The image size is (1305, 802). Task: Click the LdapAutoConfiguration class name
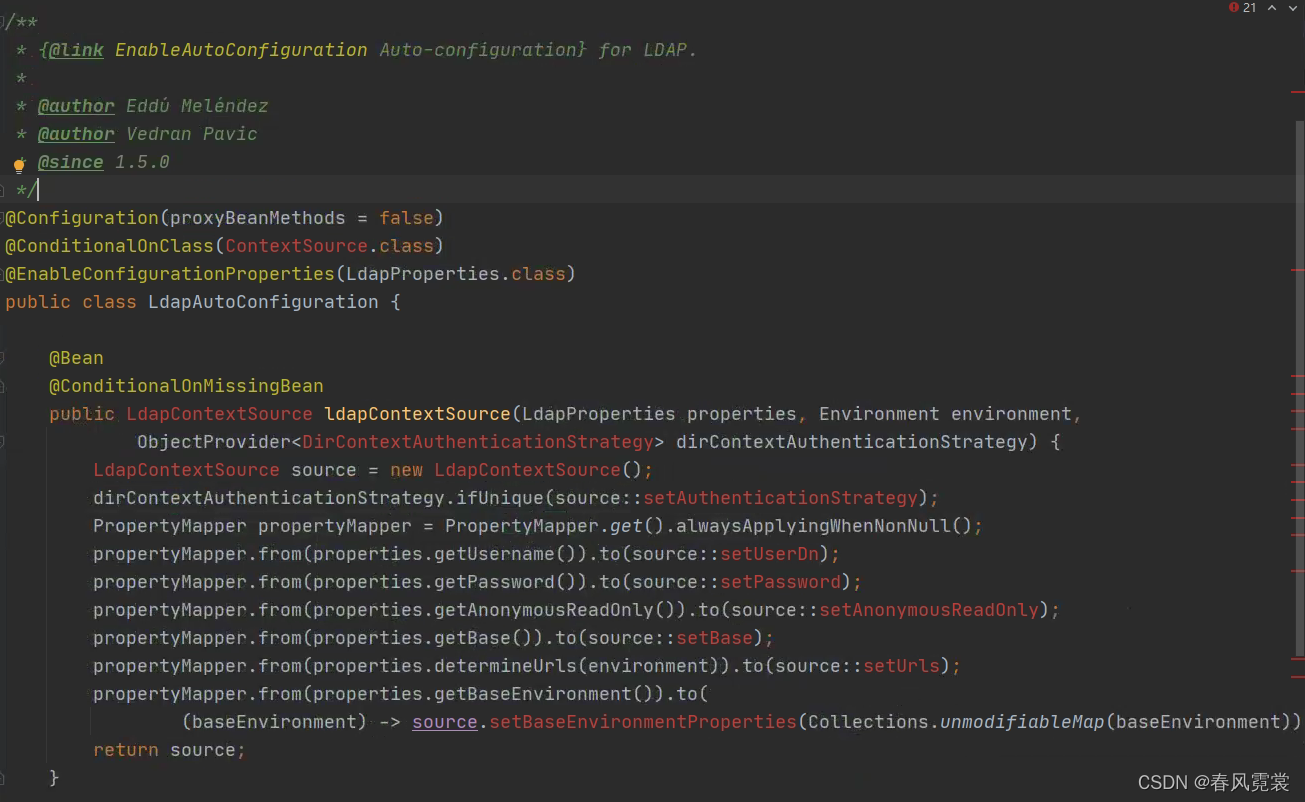tap(263, 302)
